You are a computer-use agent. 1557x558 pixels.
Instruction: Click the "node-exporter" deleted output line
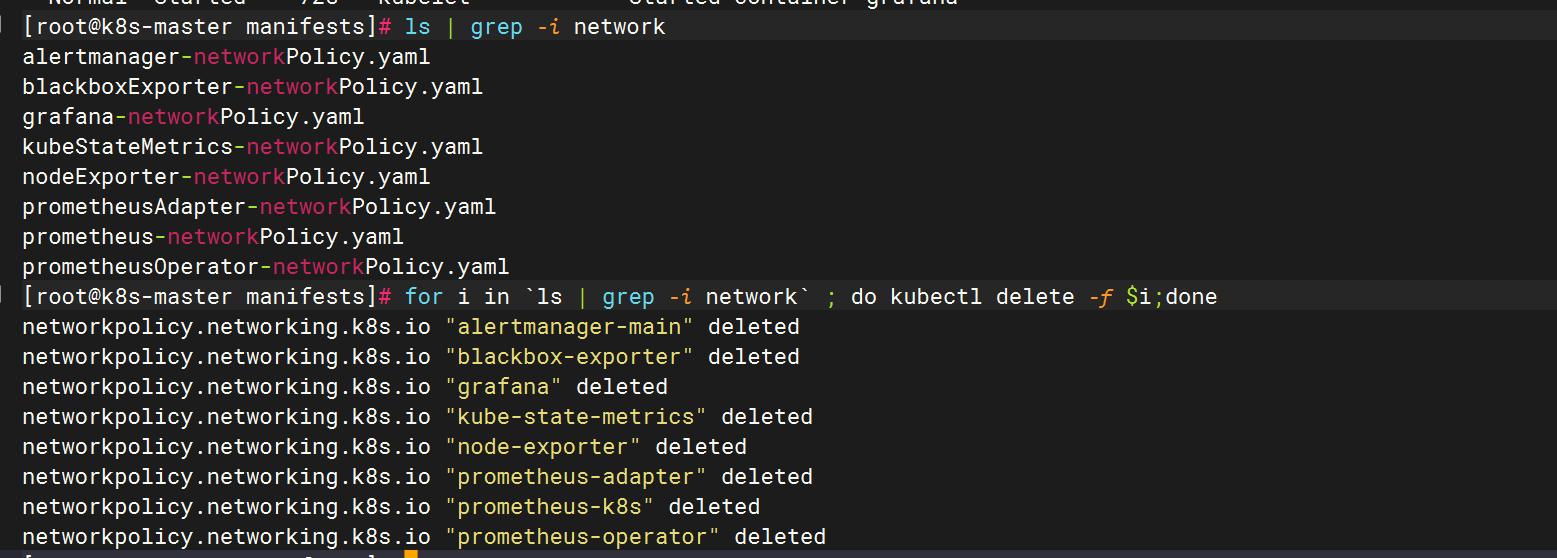coord(385,447)
